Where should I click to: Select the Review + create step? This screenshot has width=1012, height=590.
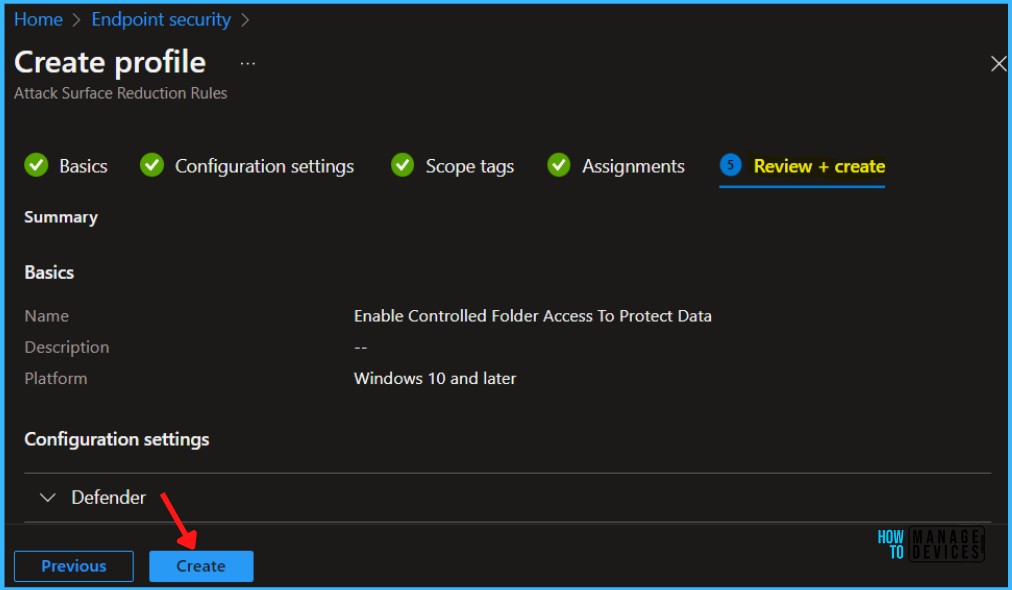click(x=819, y=167)
